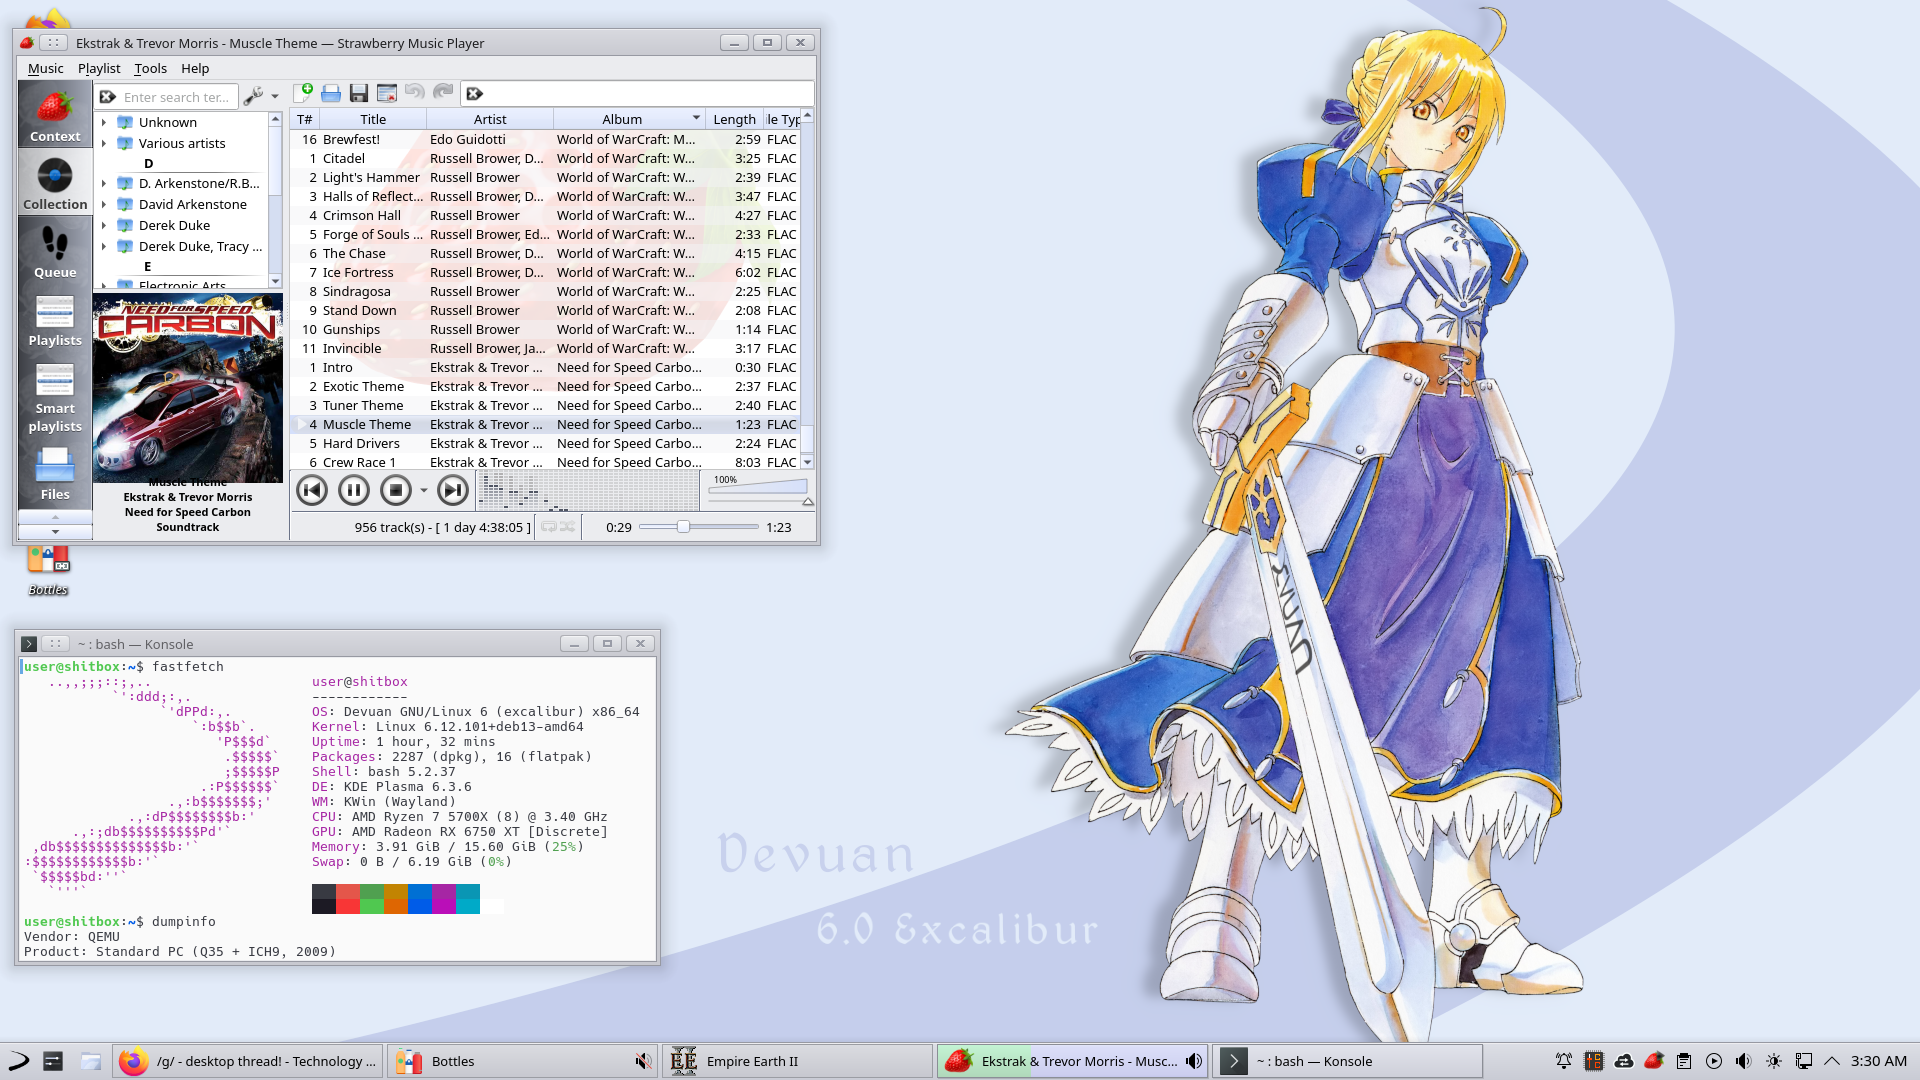Open the Tools menu
Screen dimensions: 1920x1080
[150, 68]
